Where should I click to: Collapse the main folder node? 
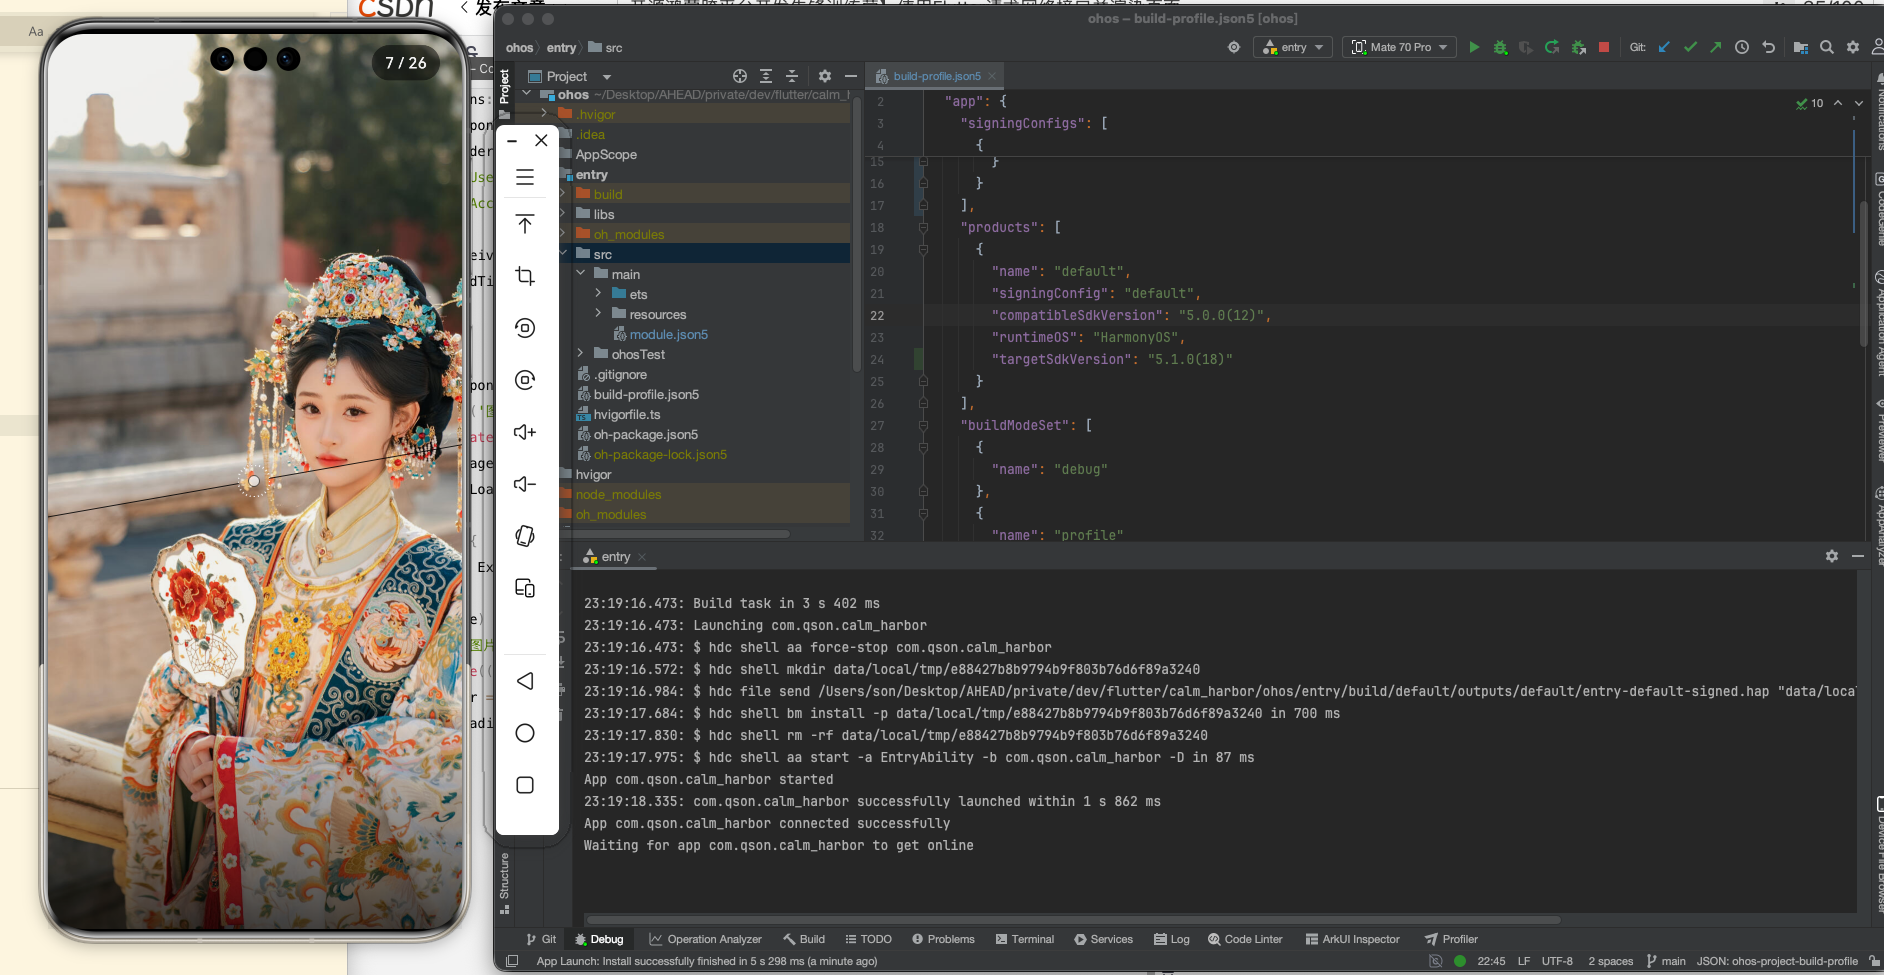pyautogui.click(x=581, y=274)
